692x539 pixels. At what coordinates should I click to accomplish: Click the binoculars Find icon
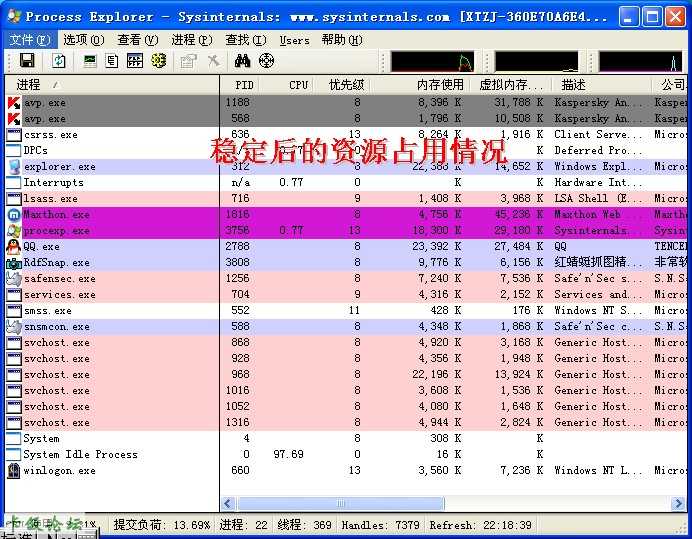242,60
